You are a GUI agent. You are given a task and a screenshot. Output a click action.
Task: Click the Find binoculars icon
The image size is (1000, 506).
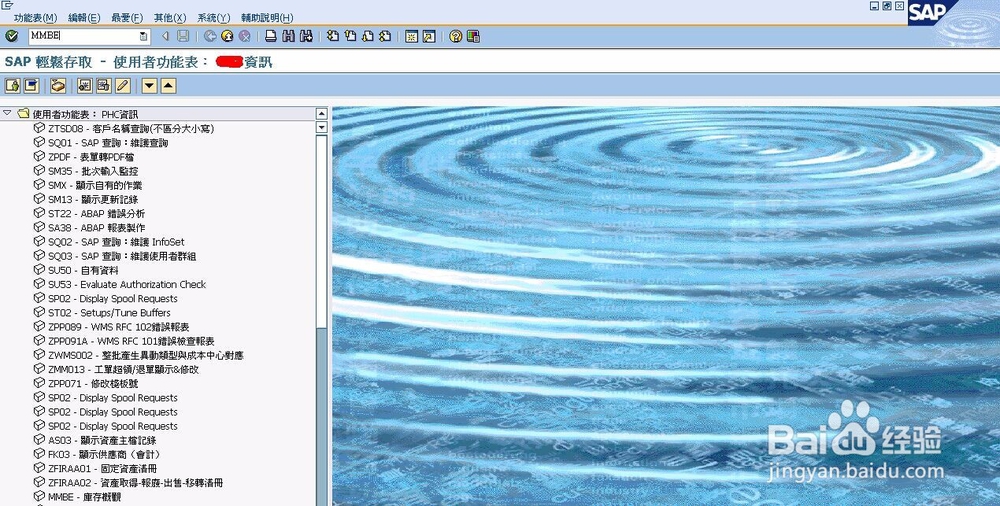click(x=288, y=36)
